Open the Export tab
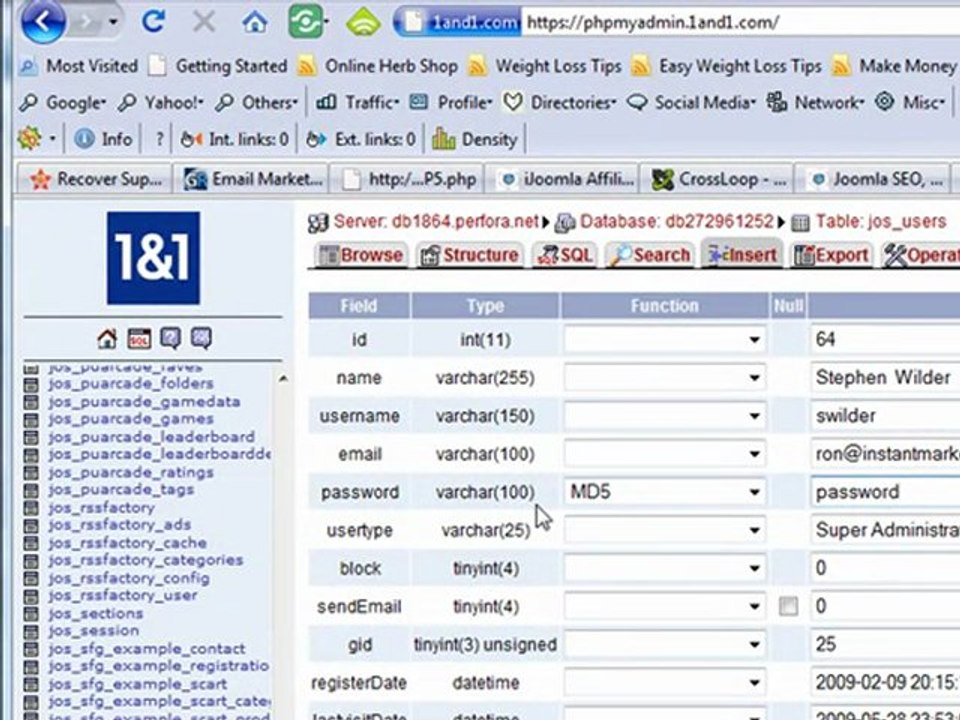960x720 pixels. (x=831, y=255)
